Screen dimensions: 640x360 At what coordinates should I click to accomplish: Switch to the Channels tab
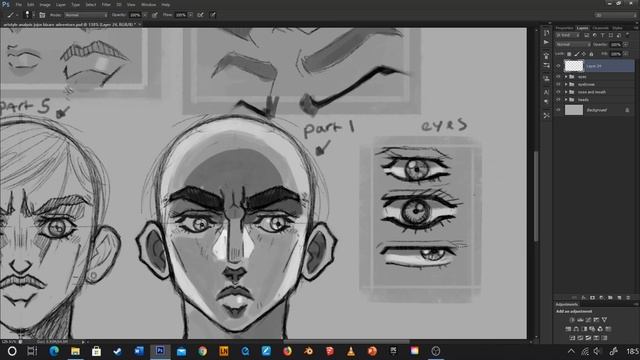600,28
